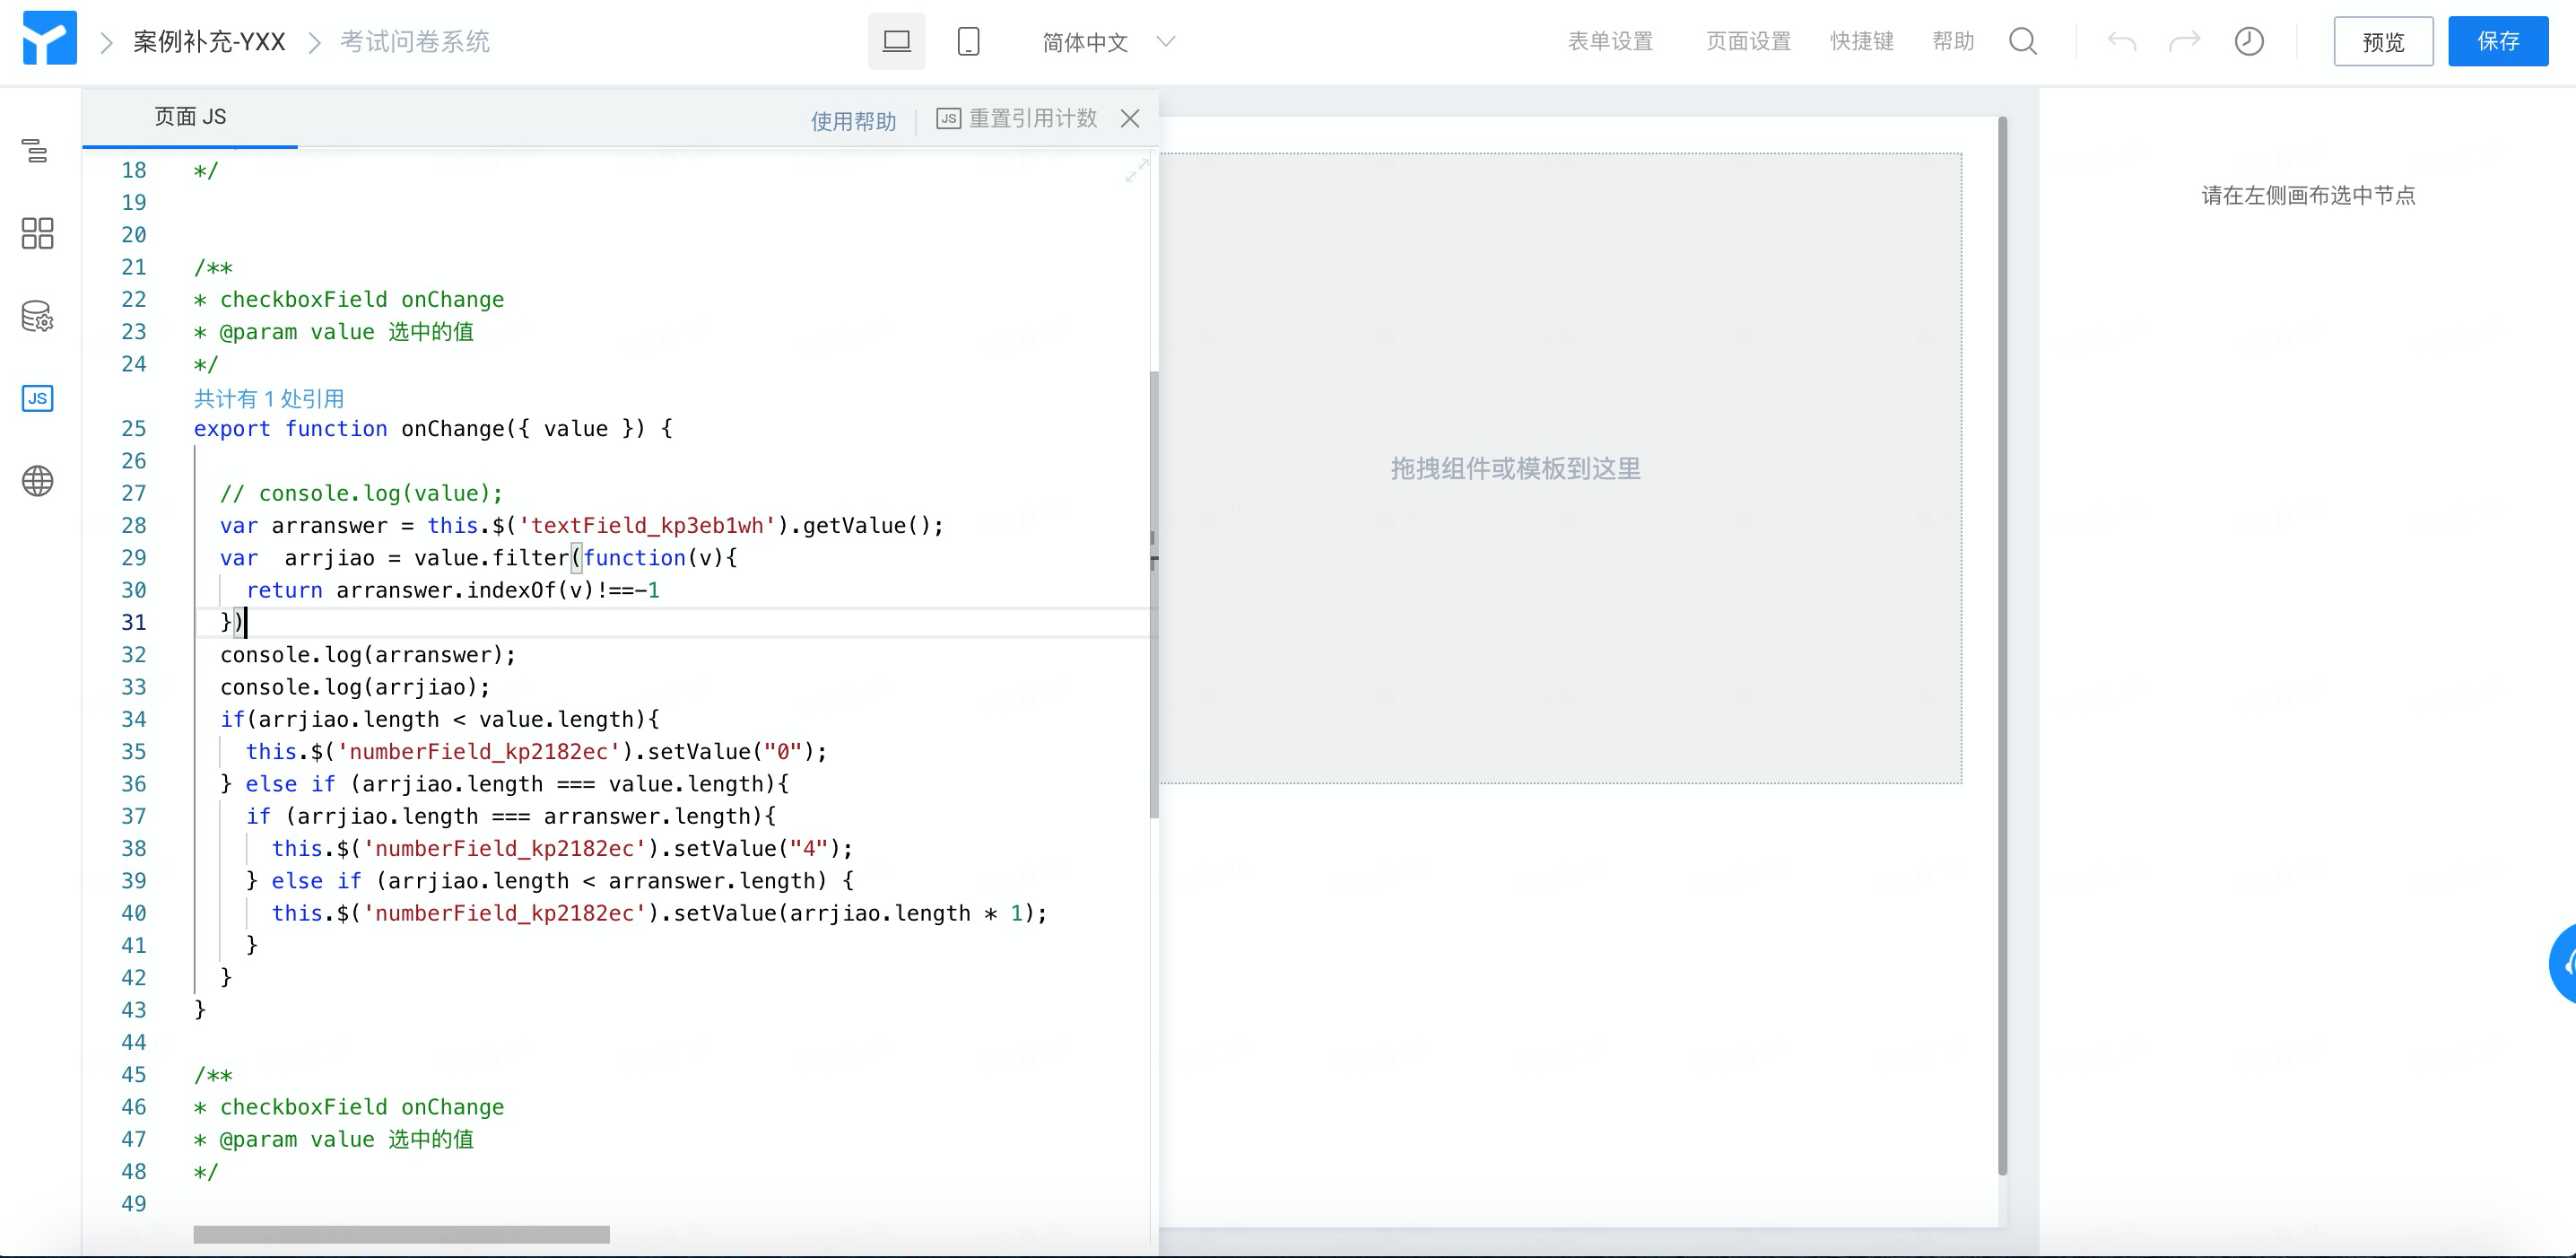Expand the code editor to fullscreen
Image resolution: width=2576 pixels, height=1258 pixels.
pos(1136,172)
